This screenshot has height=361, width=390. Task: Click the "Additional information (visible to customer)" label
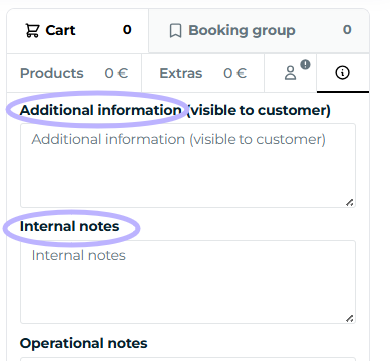tap(175, 110)
